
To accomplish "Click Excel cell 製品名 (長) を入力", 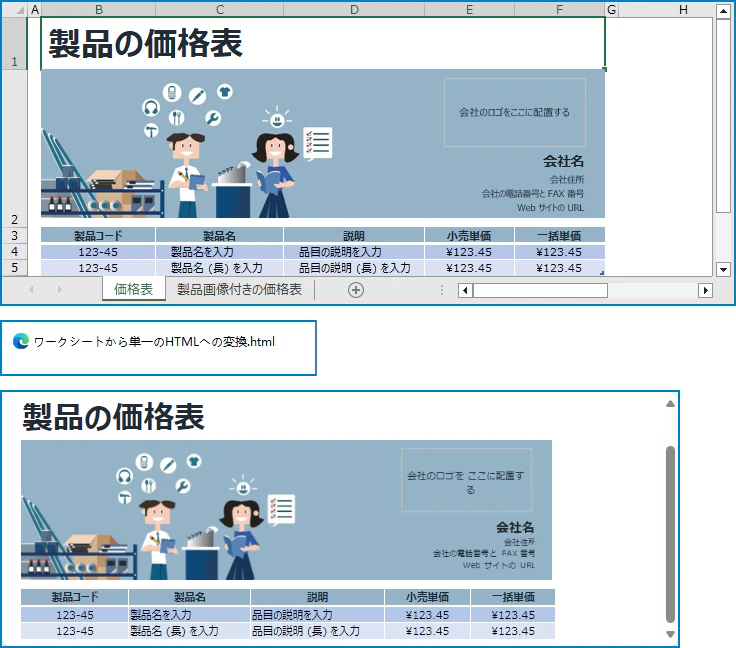I will point(219,268).
